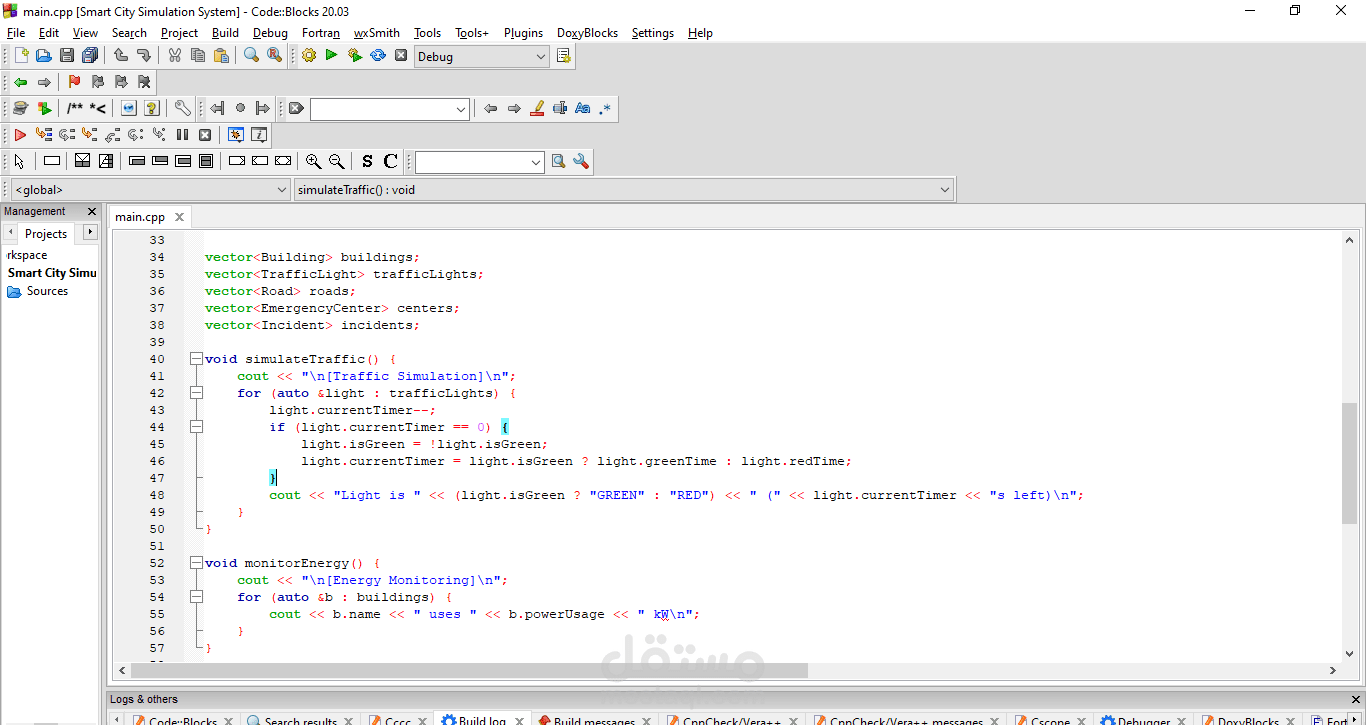Collapse the simulateTraffic function fold marker
The height and width of the screenshot is (725, 1366).
tap(196, 359)
